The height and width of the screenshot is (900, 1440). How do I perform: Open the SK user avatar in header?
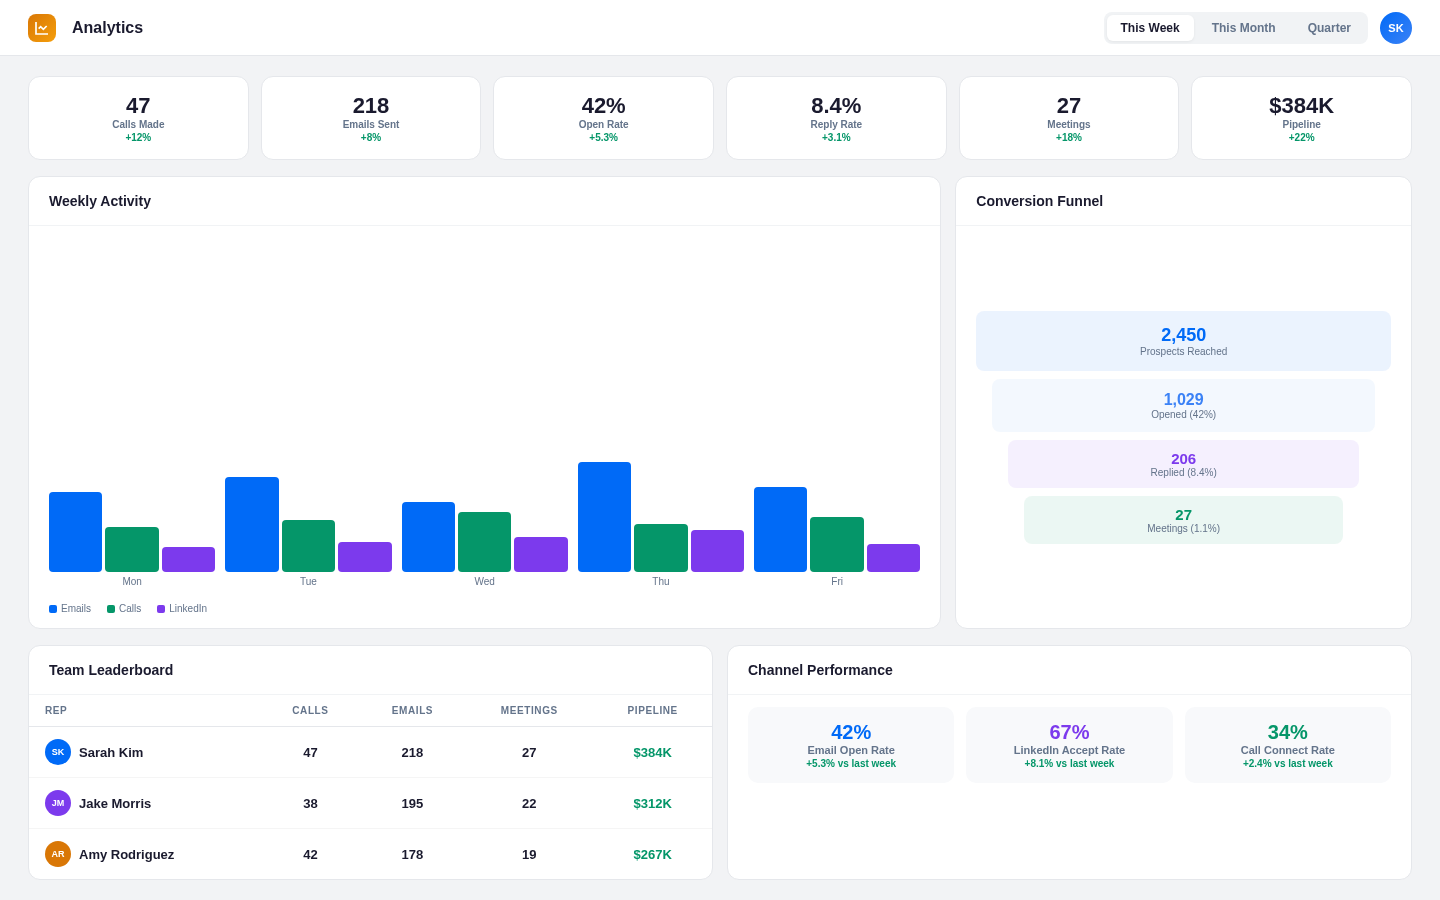[1396, 28]
